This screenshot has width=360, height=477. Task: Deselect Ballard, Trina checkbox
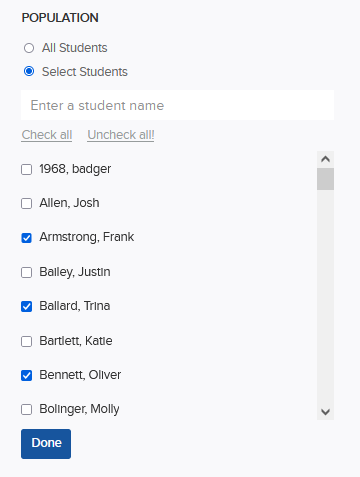pyautogui.click(x=26, y=306)
